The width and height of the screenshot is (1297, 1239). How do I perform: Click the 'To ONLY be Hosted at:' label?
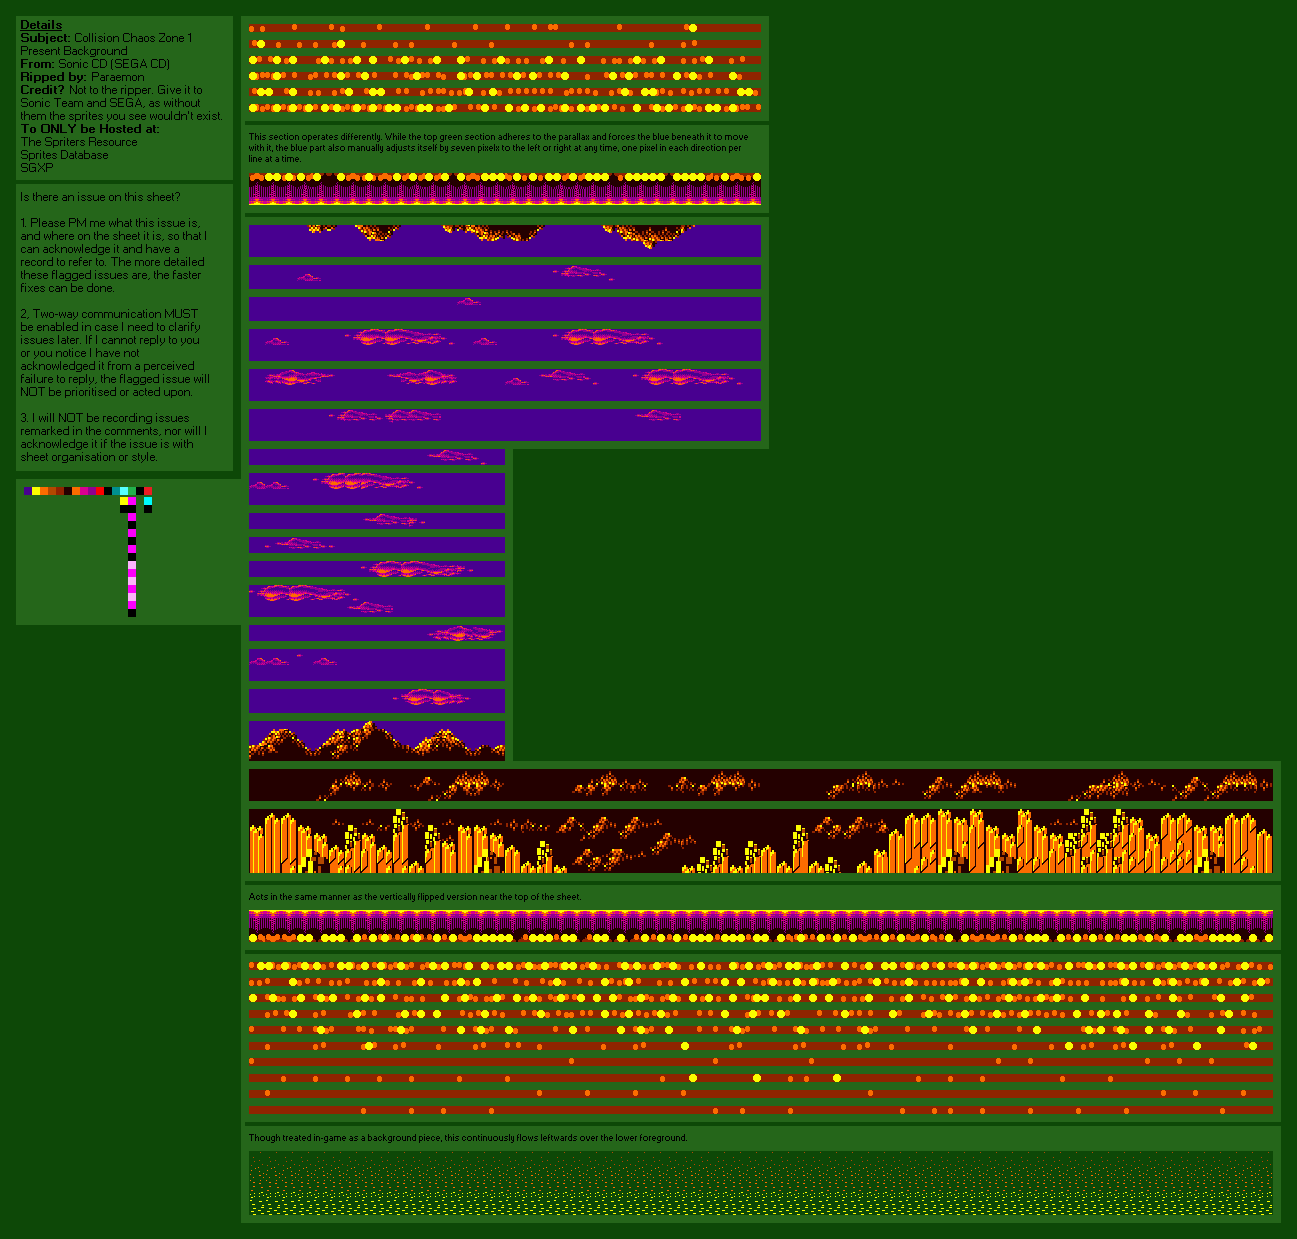click(89, 129)
